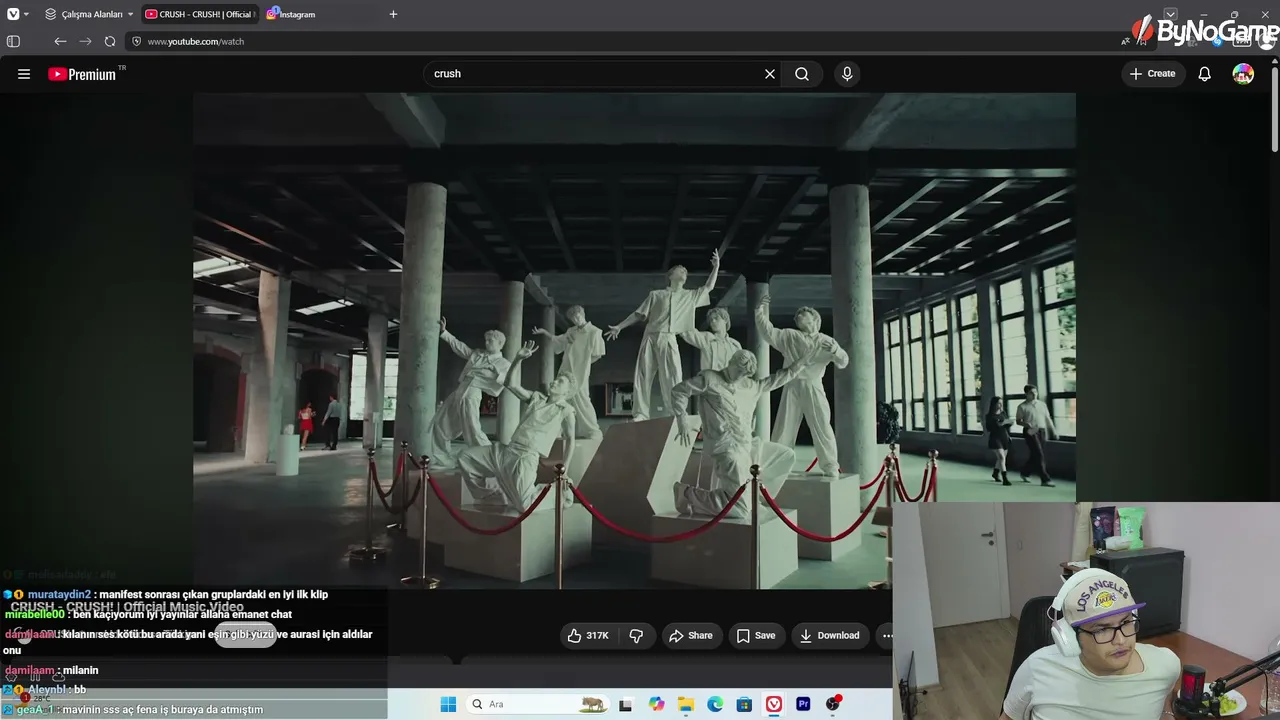The width and height of the screenshot is (1280, 720).
Task: Open the Windows Start menu
Action: 448,704
